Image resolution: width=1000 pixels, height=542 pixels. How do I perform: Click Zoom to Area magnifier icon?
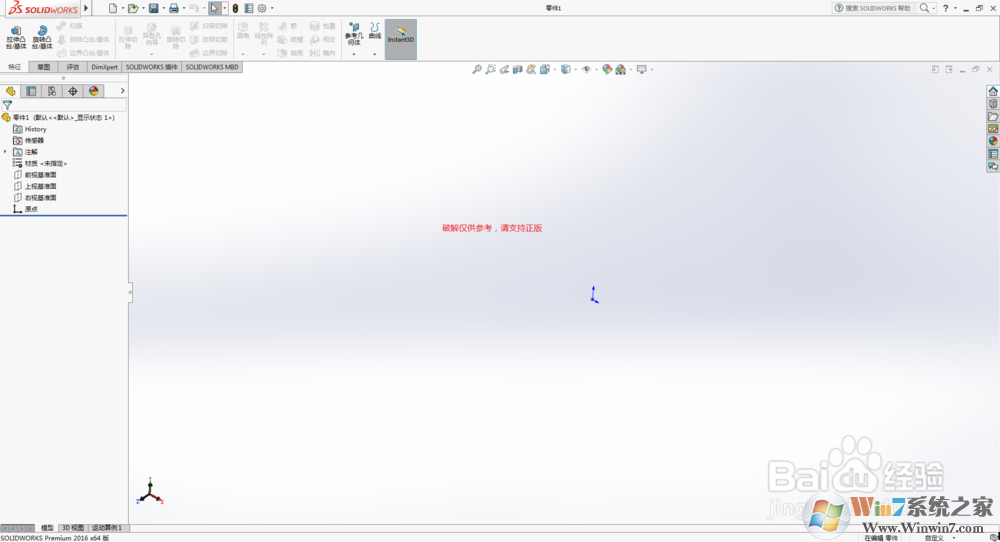click(x=490, y=70)
